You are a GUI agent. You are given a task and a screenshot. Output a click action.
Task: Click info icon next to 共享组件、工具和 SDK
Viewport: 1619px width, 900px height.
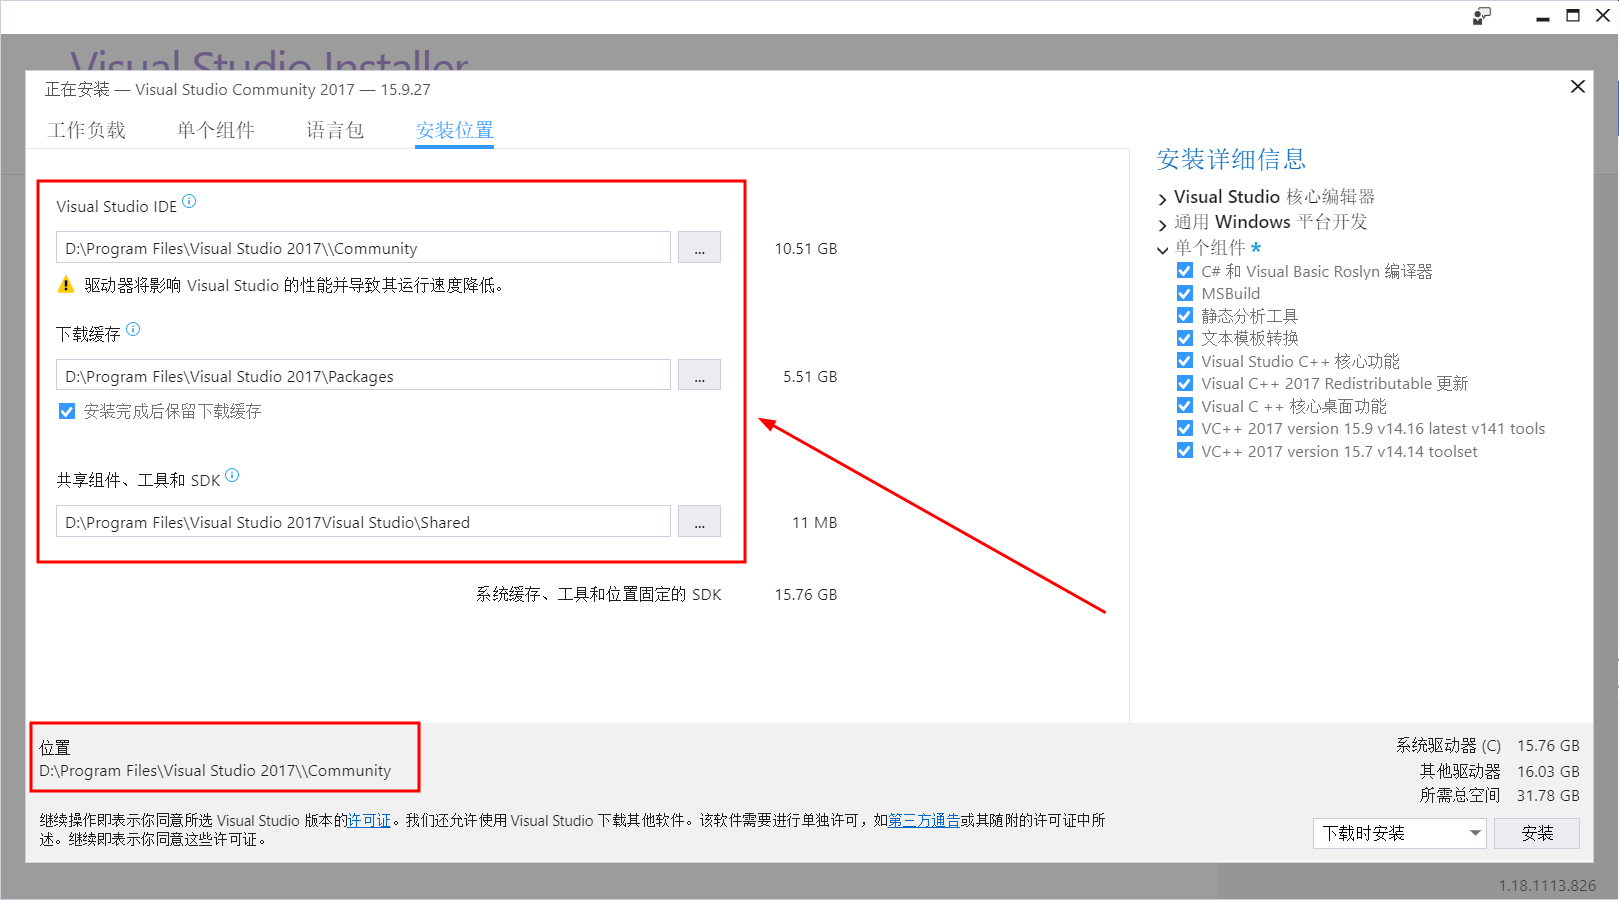click(232, 475)
